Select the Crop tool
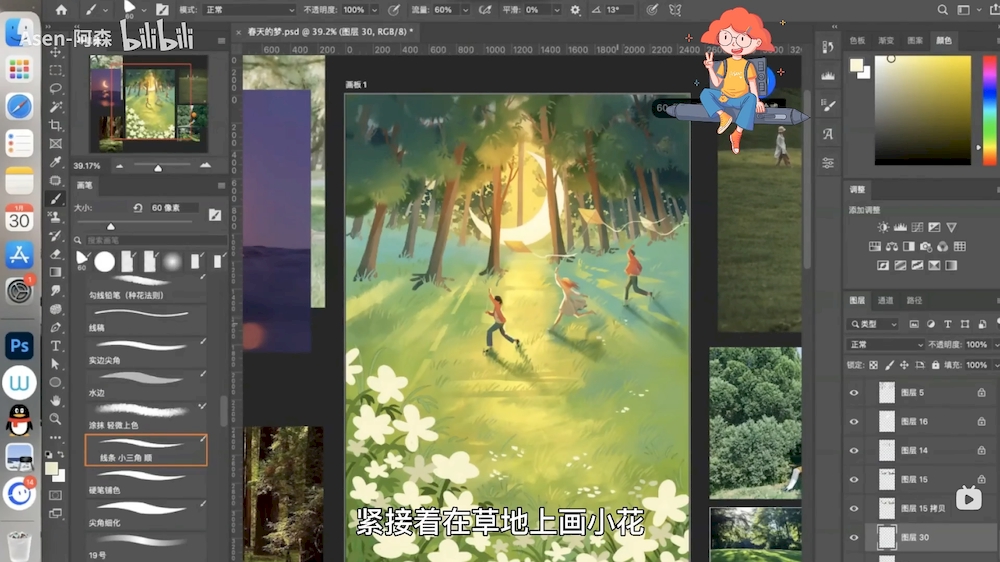Screen dimensions: 1000x562 55,125
